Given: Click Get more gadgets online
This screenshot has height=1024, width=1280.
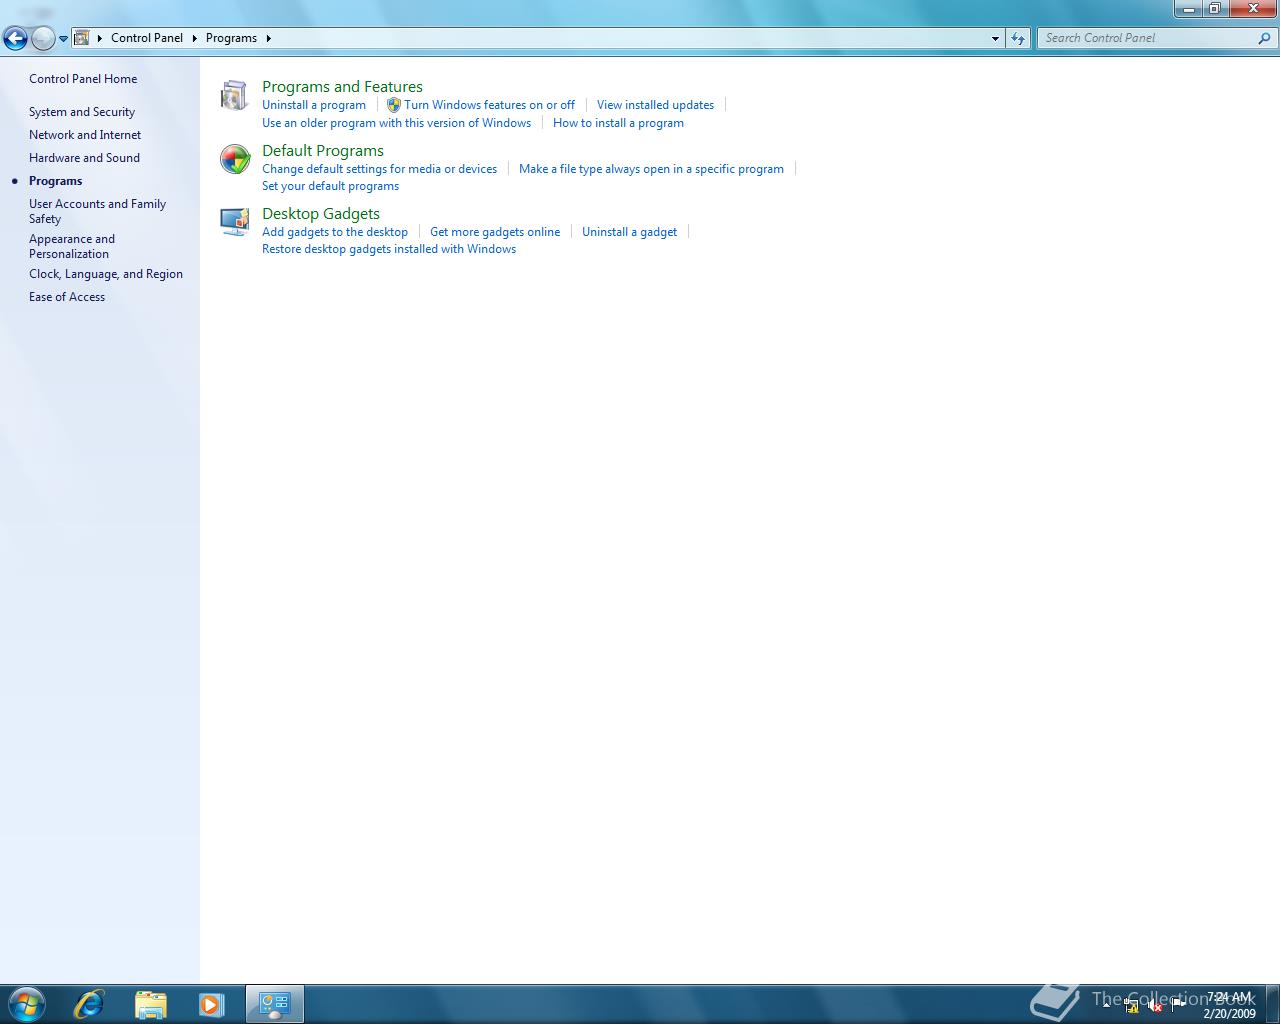Looking at the screenshot, I should pos(495,232).
